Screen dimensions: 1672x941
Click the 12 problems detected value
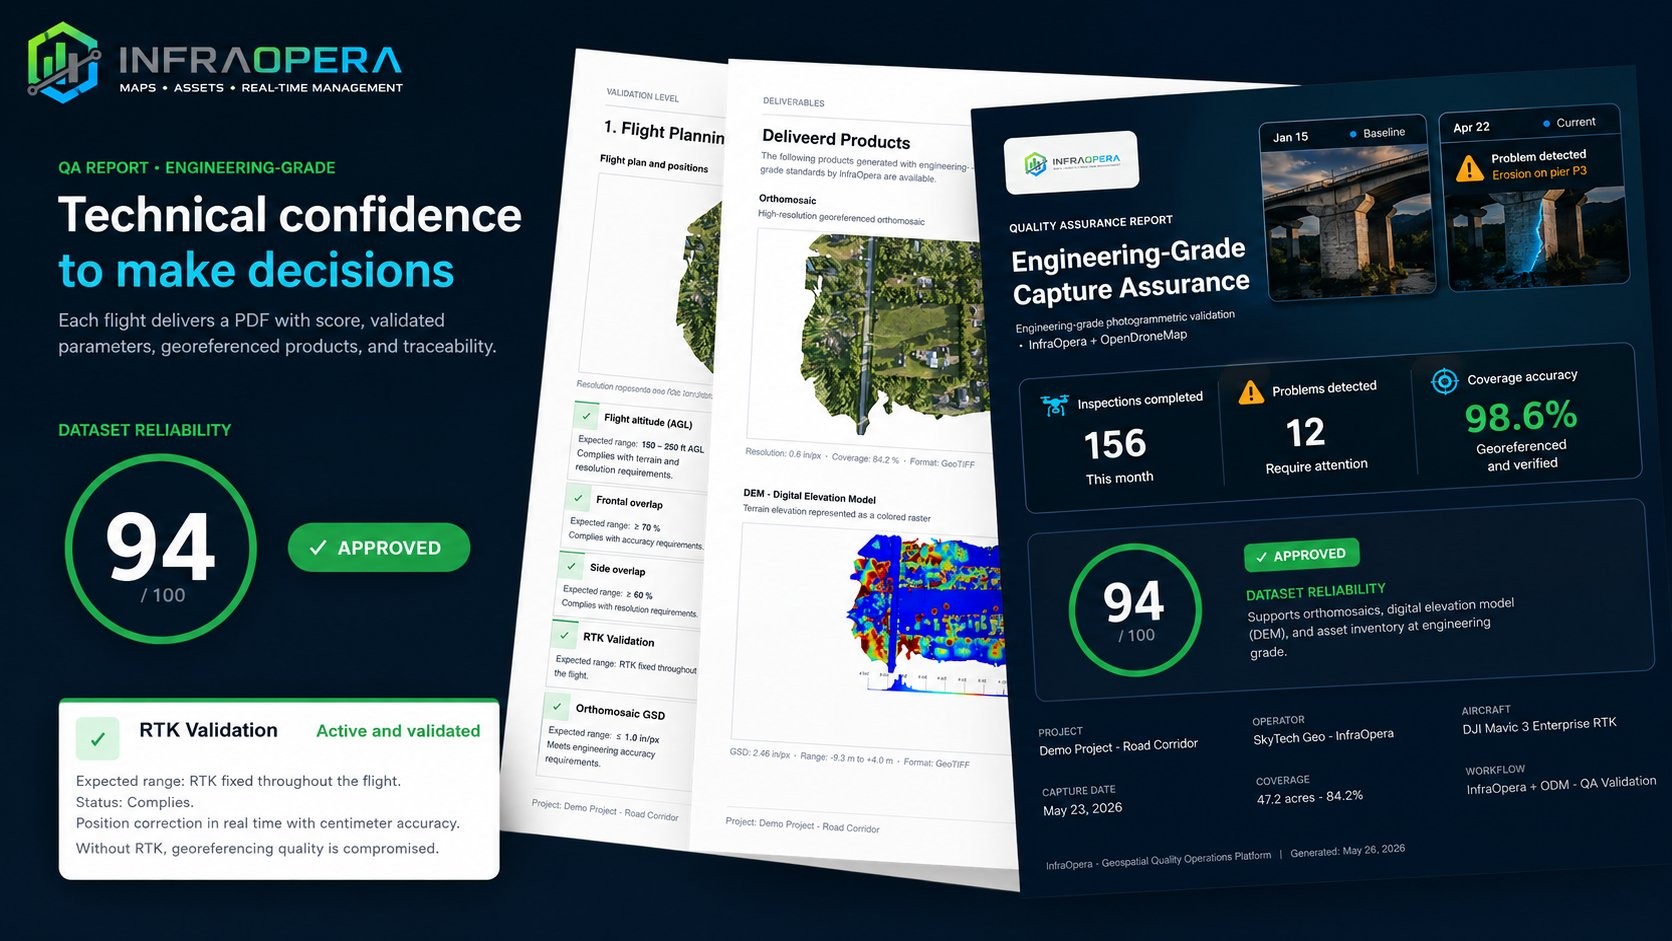point(1305,433)
